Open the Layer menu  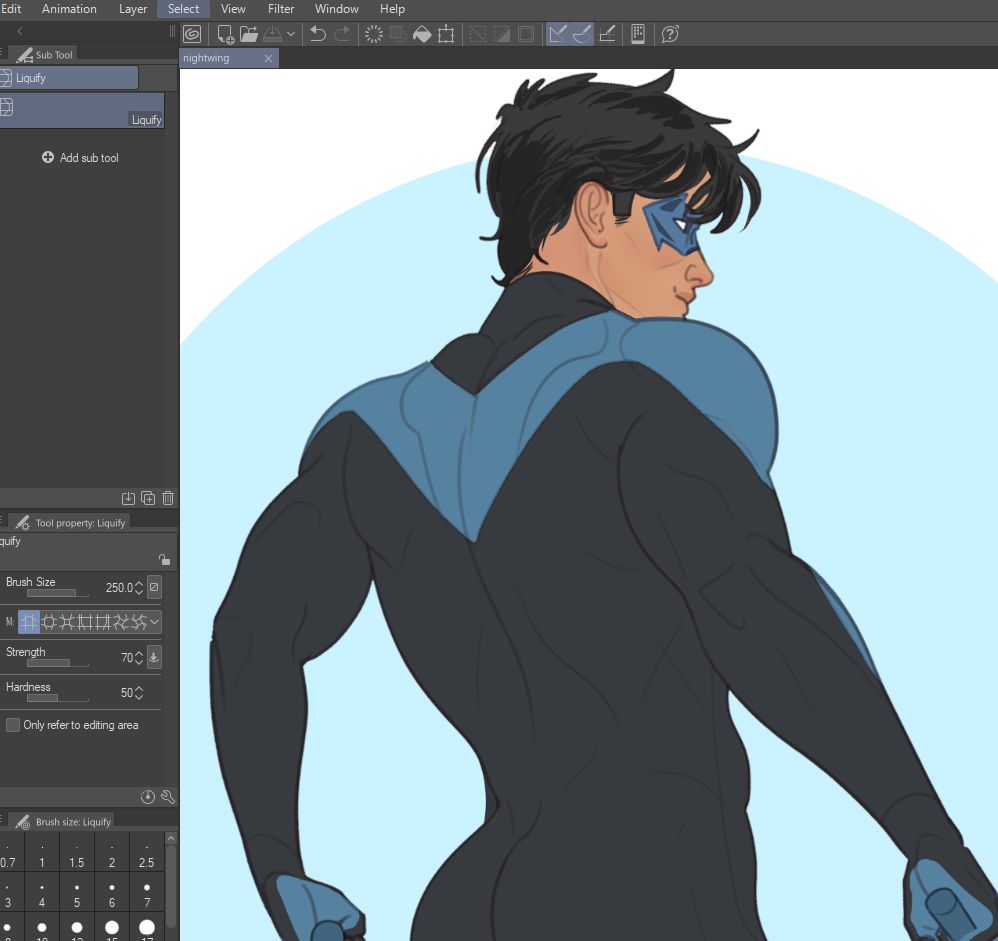(x=133, y=9)
